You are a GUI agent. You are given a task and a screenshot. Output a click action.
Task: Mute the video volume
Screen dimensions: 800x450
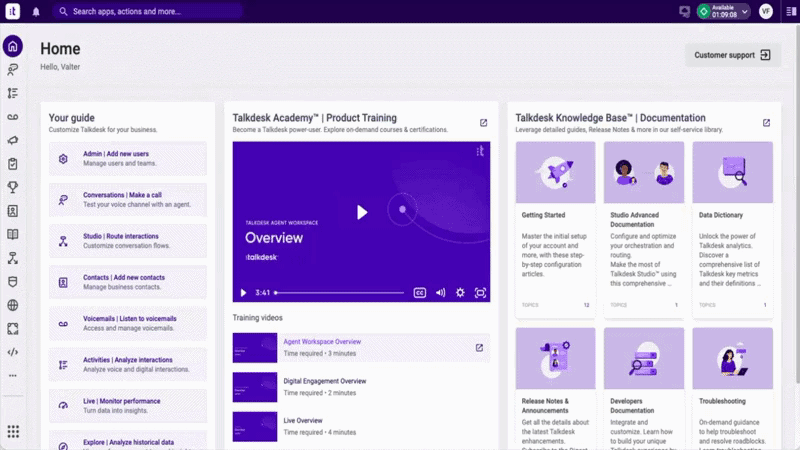440,293
